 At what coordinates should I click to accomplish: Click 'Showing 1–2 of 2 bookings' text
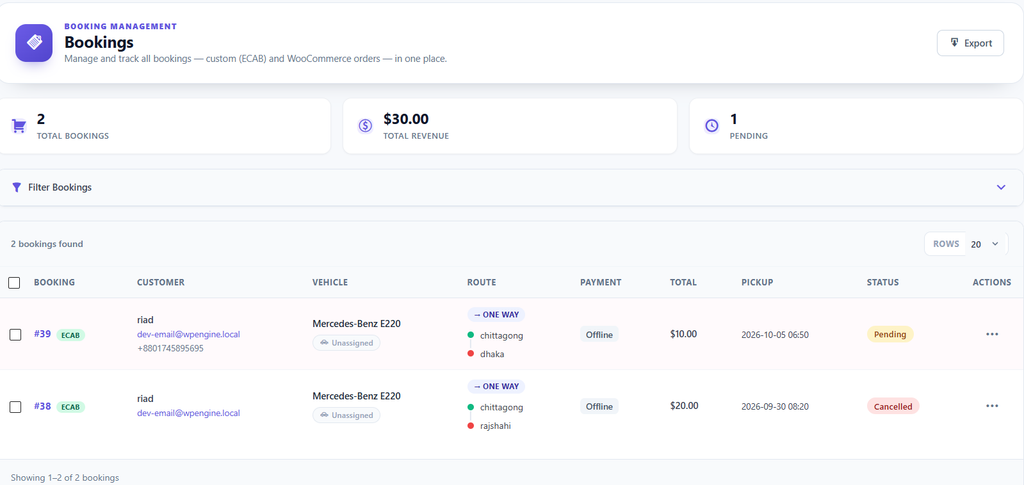coord(65,478)
